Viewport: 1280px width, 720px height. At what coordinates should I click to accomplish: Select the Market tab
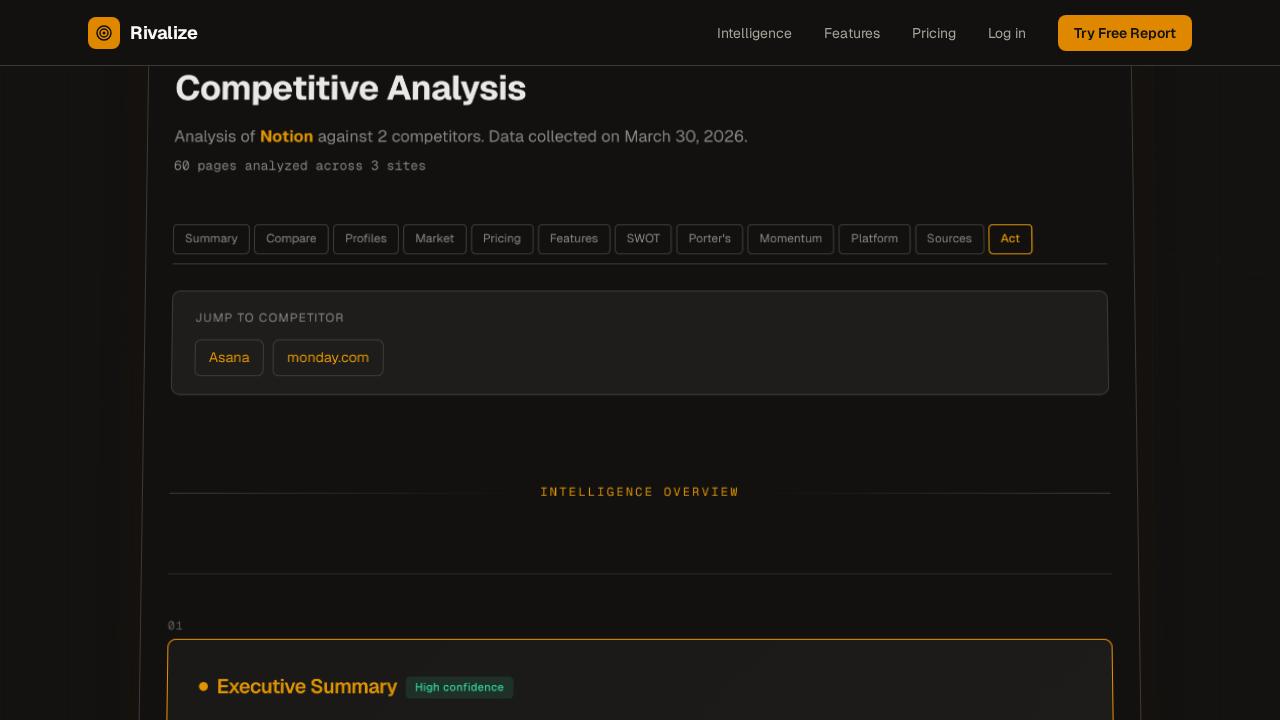[x=435, y=239]
